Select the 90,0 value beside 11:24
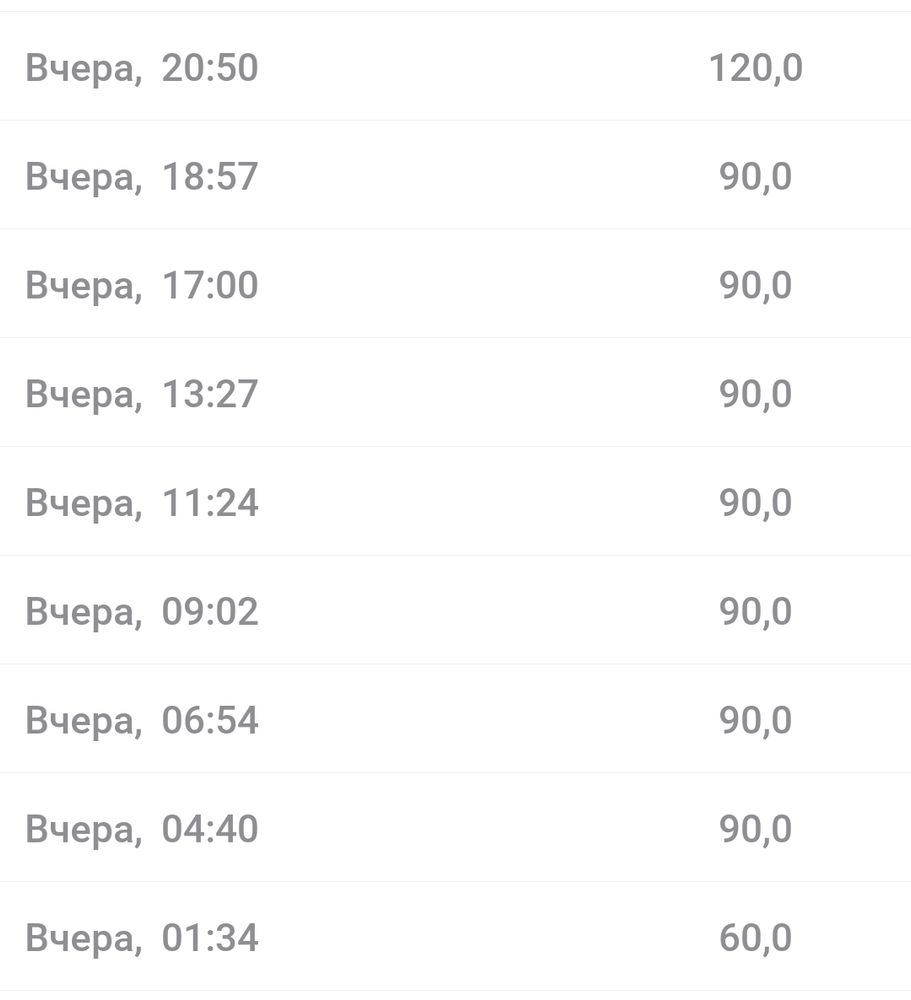The height and width of the screenshot is (1000, 911). pos(755,503)
